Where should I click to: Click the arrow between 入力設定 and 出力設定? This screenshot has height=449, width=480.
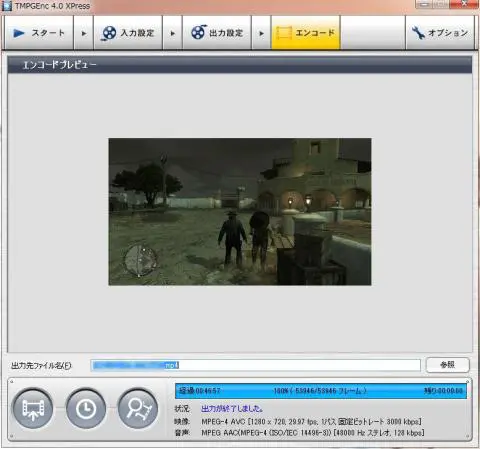172,33
